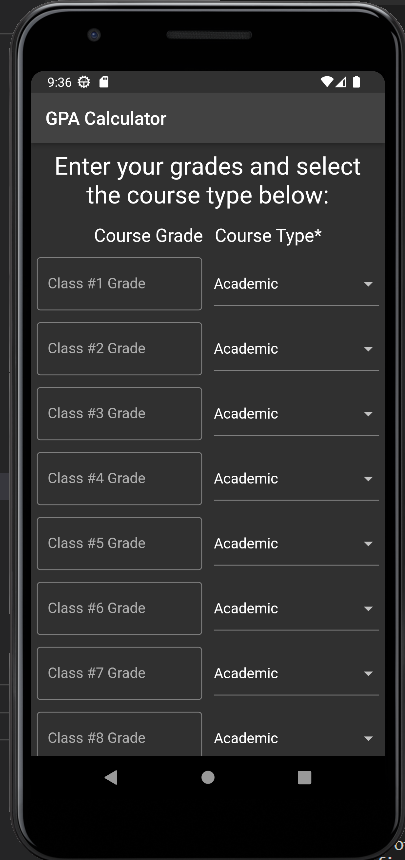Tap the Android back navigation triangle
This screenshot has width=405, height=860.
111,777
